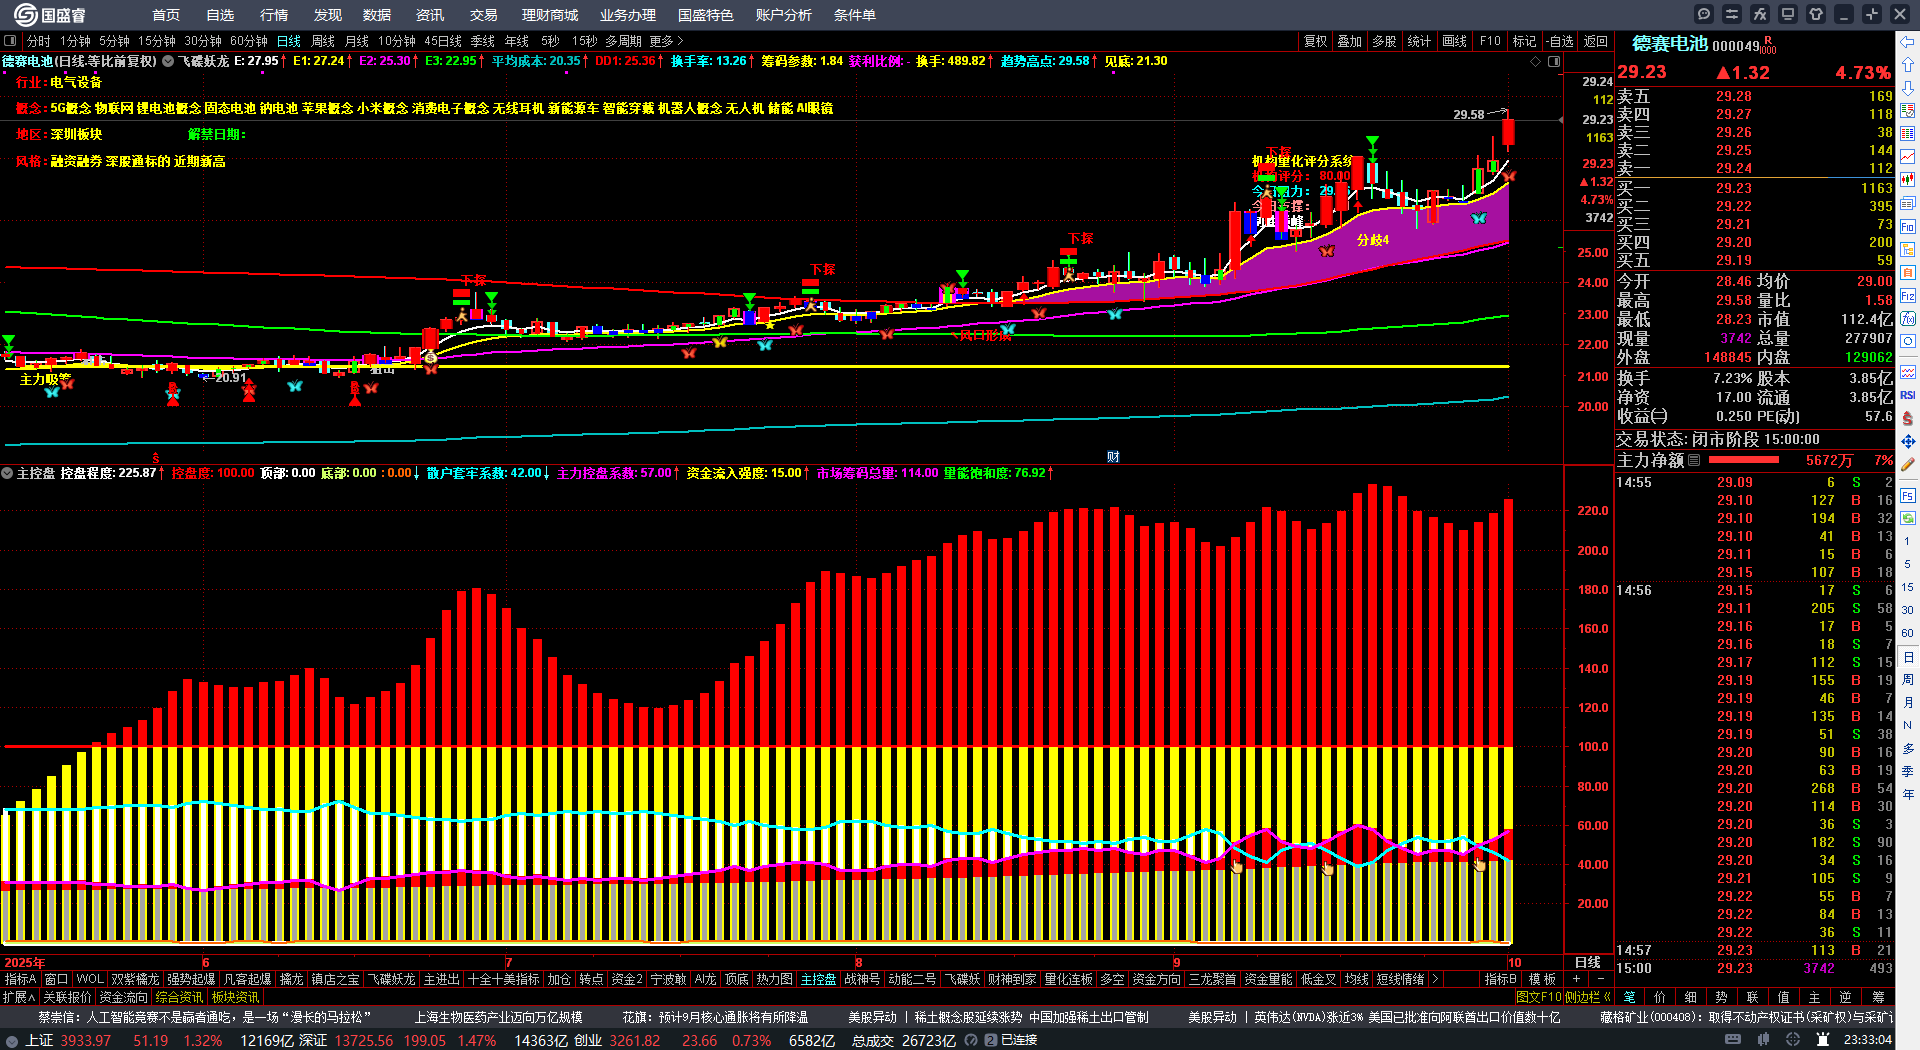Screen dimensions: 1920x1050
Task: Toggle the 统计 statistics option
Action: tap(1419, 41)
